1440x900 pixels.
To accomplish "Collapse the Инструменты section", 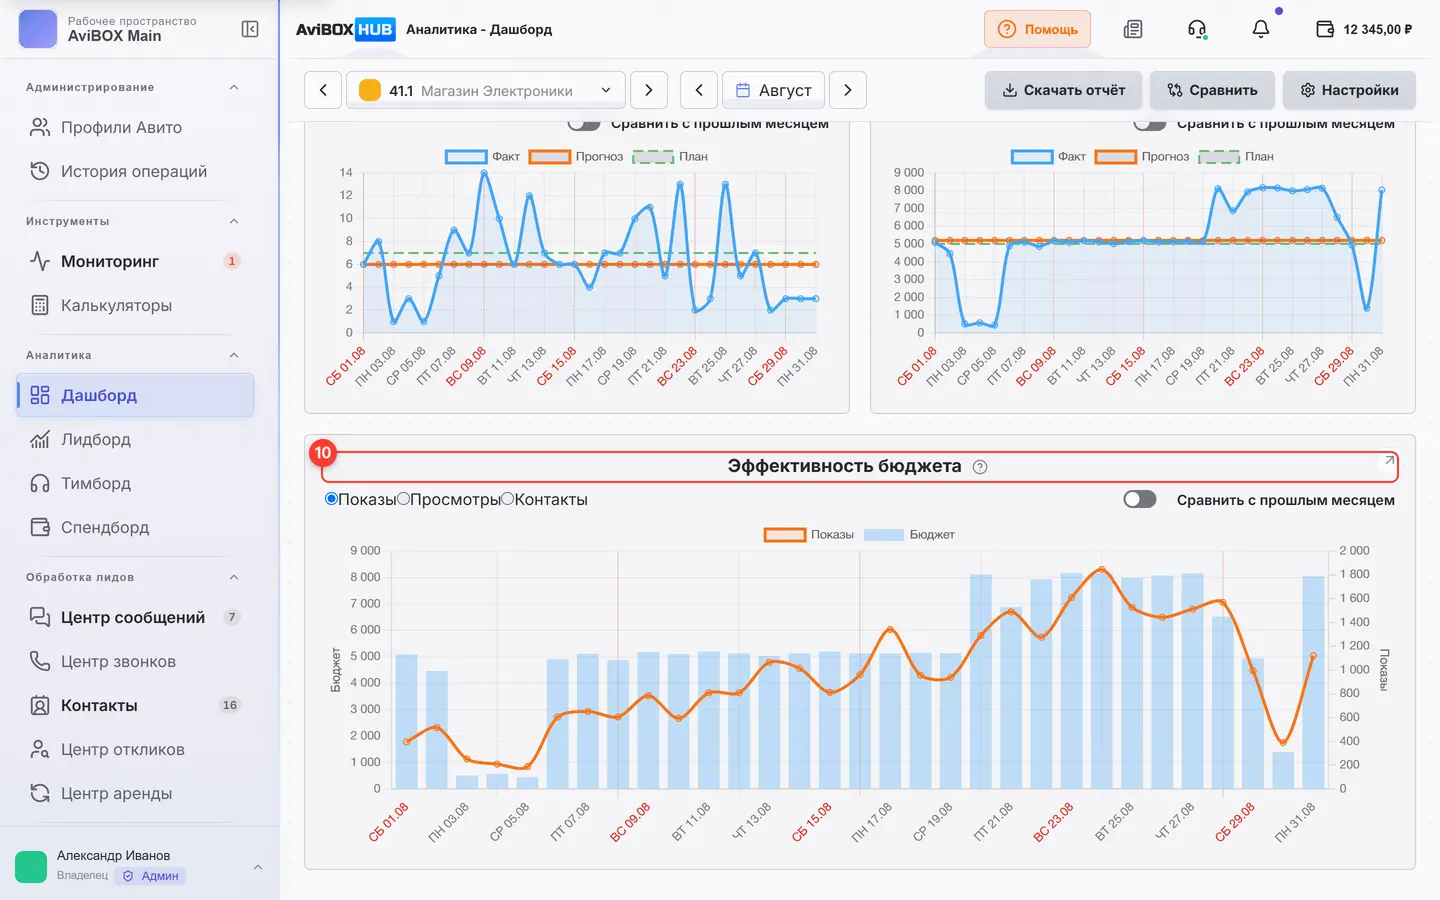I will (x=234, y=221).
